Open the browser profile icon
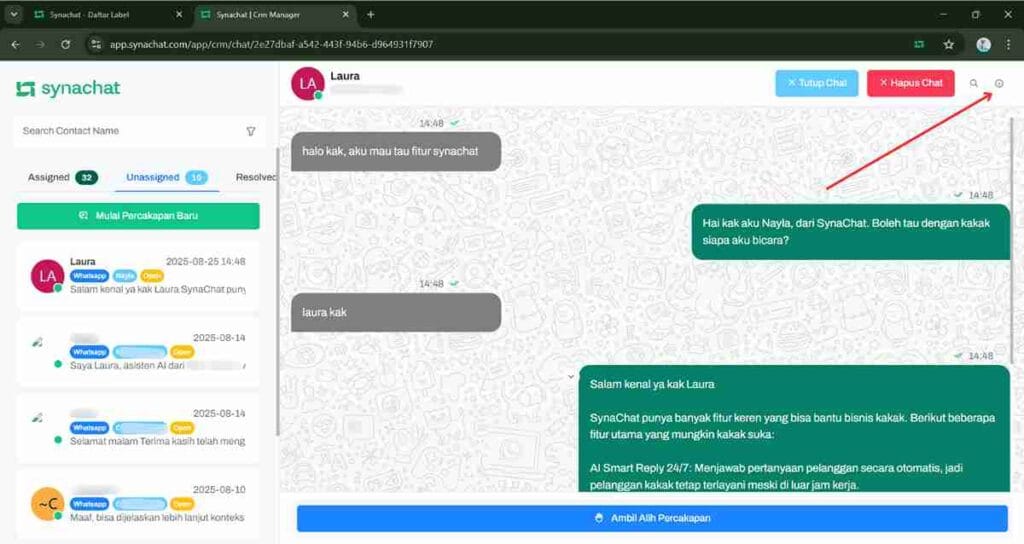Viewport: 1024px width, 544px height. pyautogui.click(x=983, y=44)
